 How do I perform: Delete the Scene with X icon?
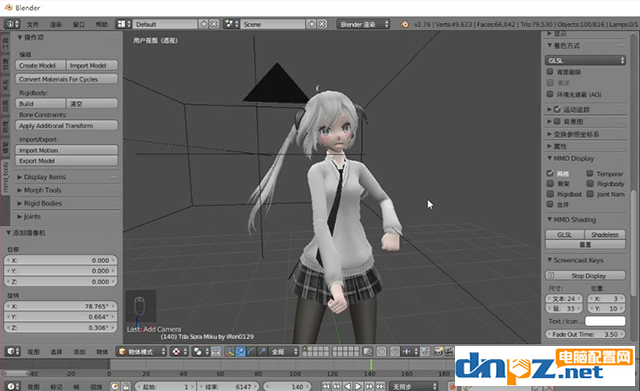tap(322, 24)
